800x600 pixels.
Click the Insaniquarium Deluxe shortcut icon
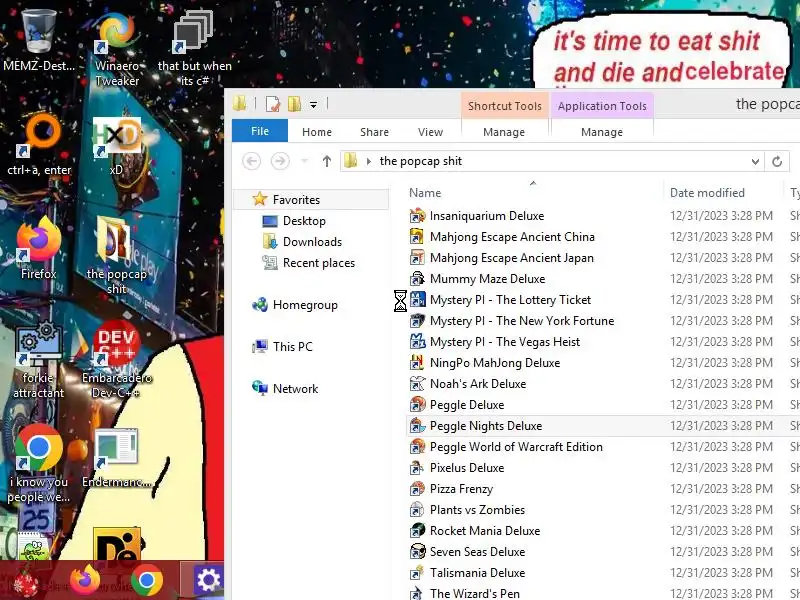(x=417, y=216)
